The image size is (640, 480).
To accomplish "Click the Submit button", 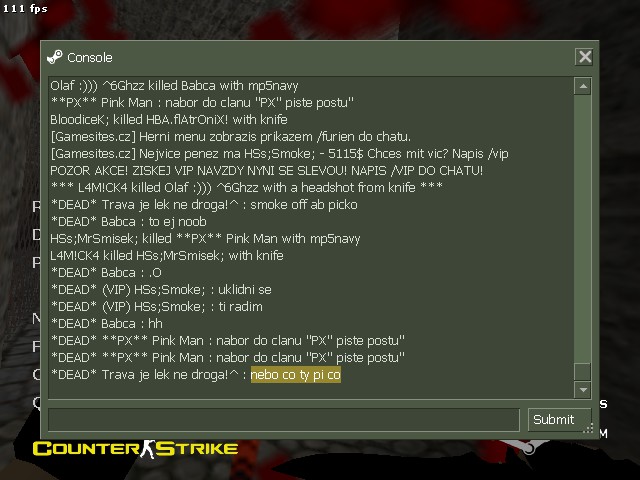I will (559, 419).
